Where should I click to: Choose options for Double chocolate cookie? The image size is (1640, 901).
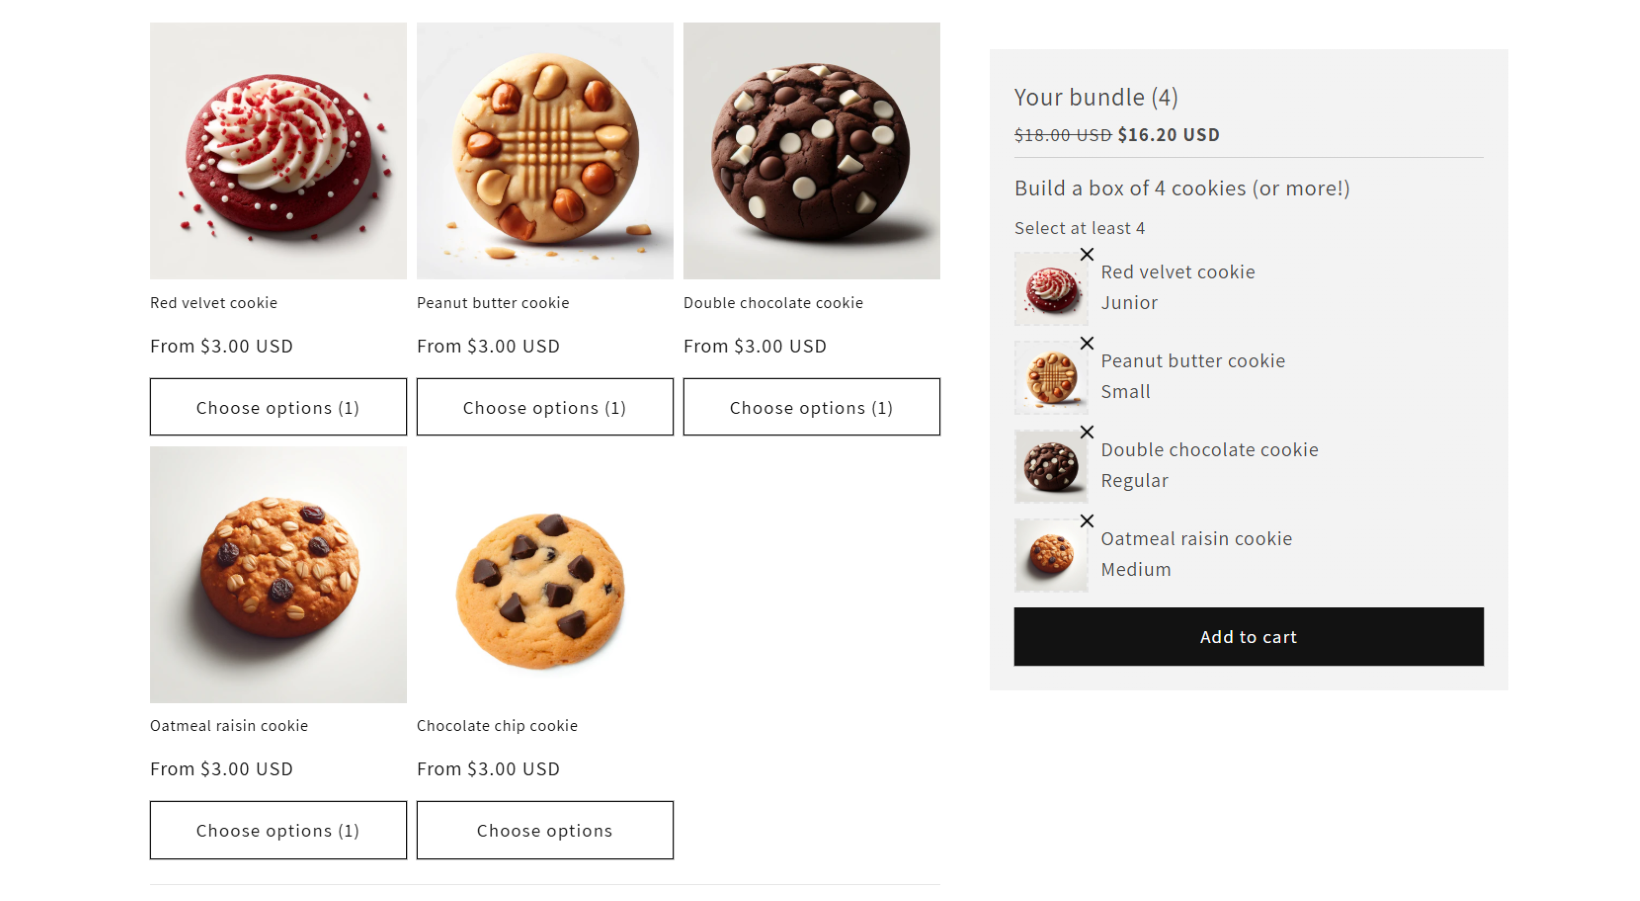coord(811,407)
